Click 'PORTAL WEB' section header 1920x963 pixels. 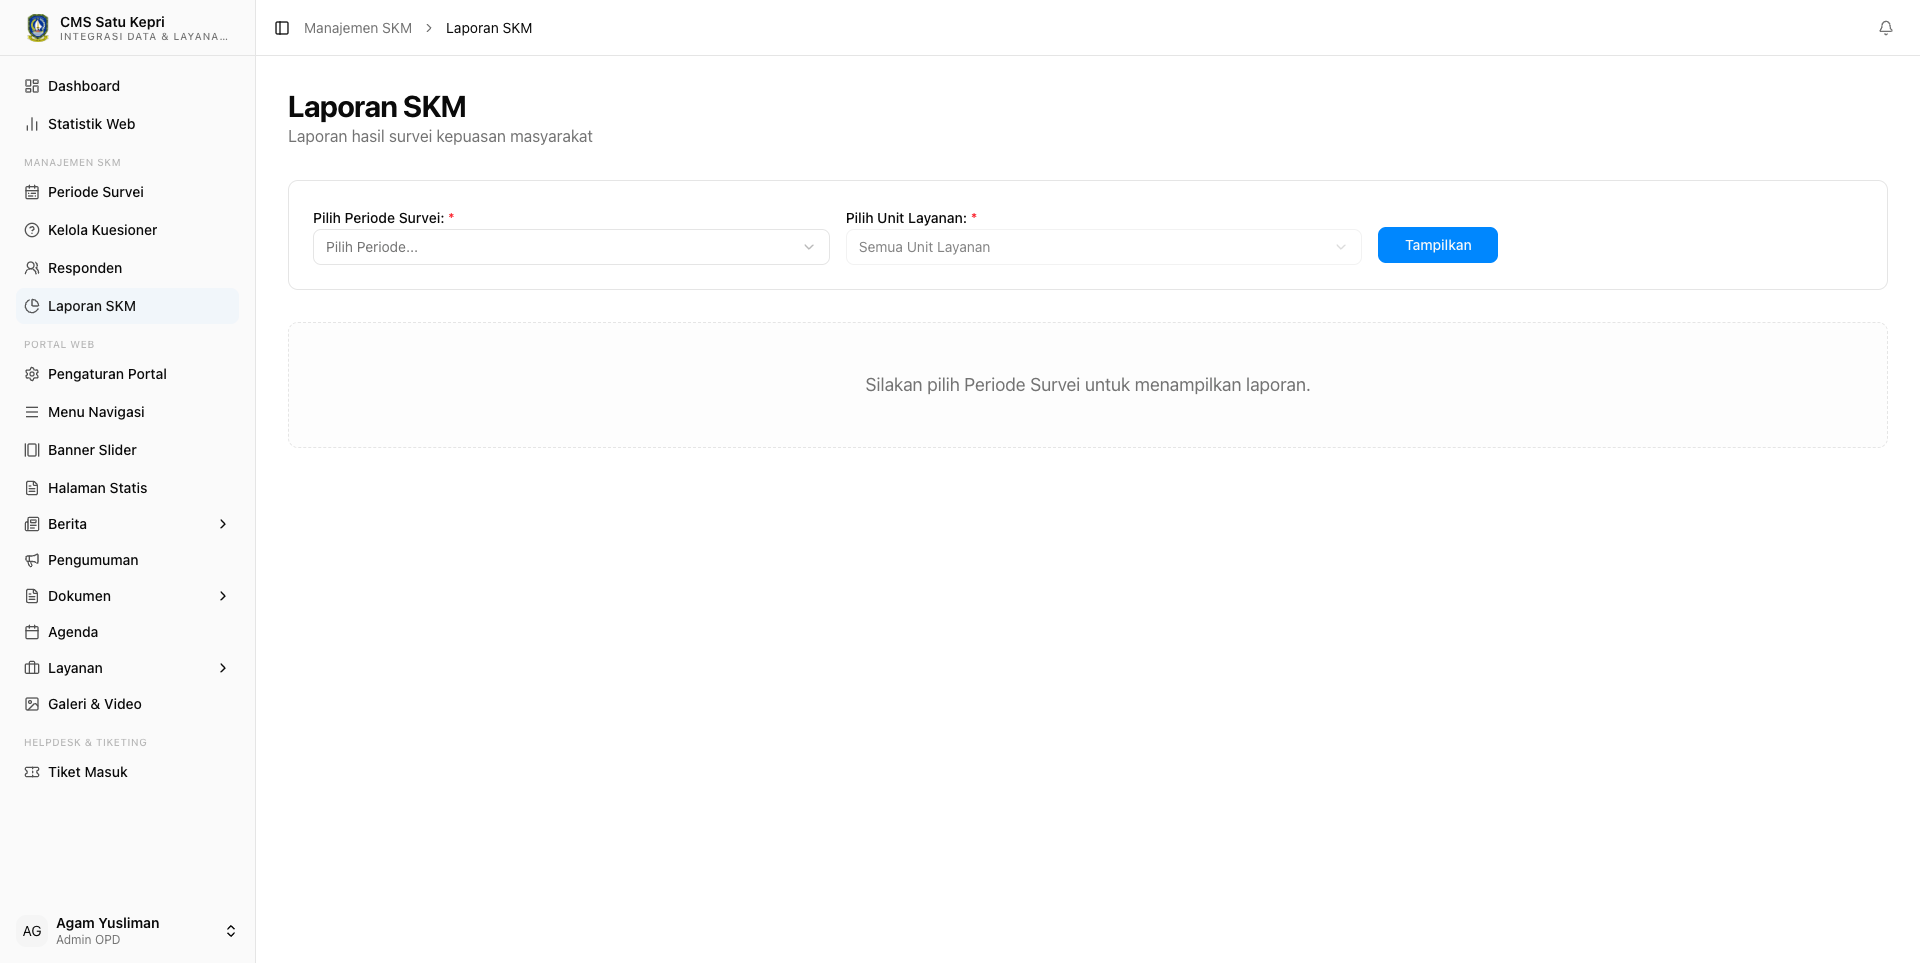(59, 344)
